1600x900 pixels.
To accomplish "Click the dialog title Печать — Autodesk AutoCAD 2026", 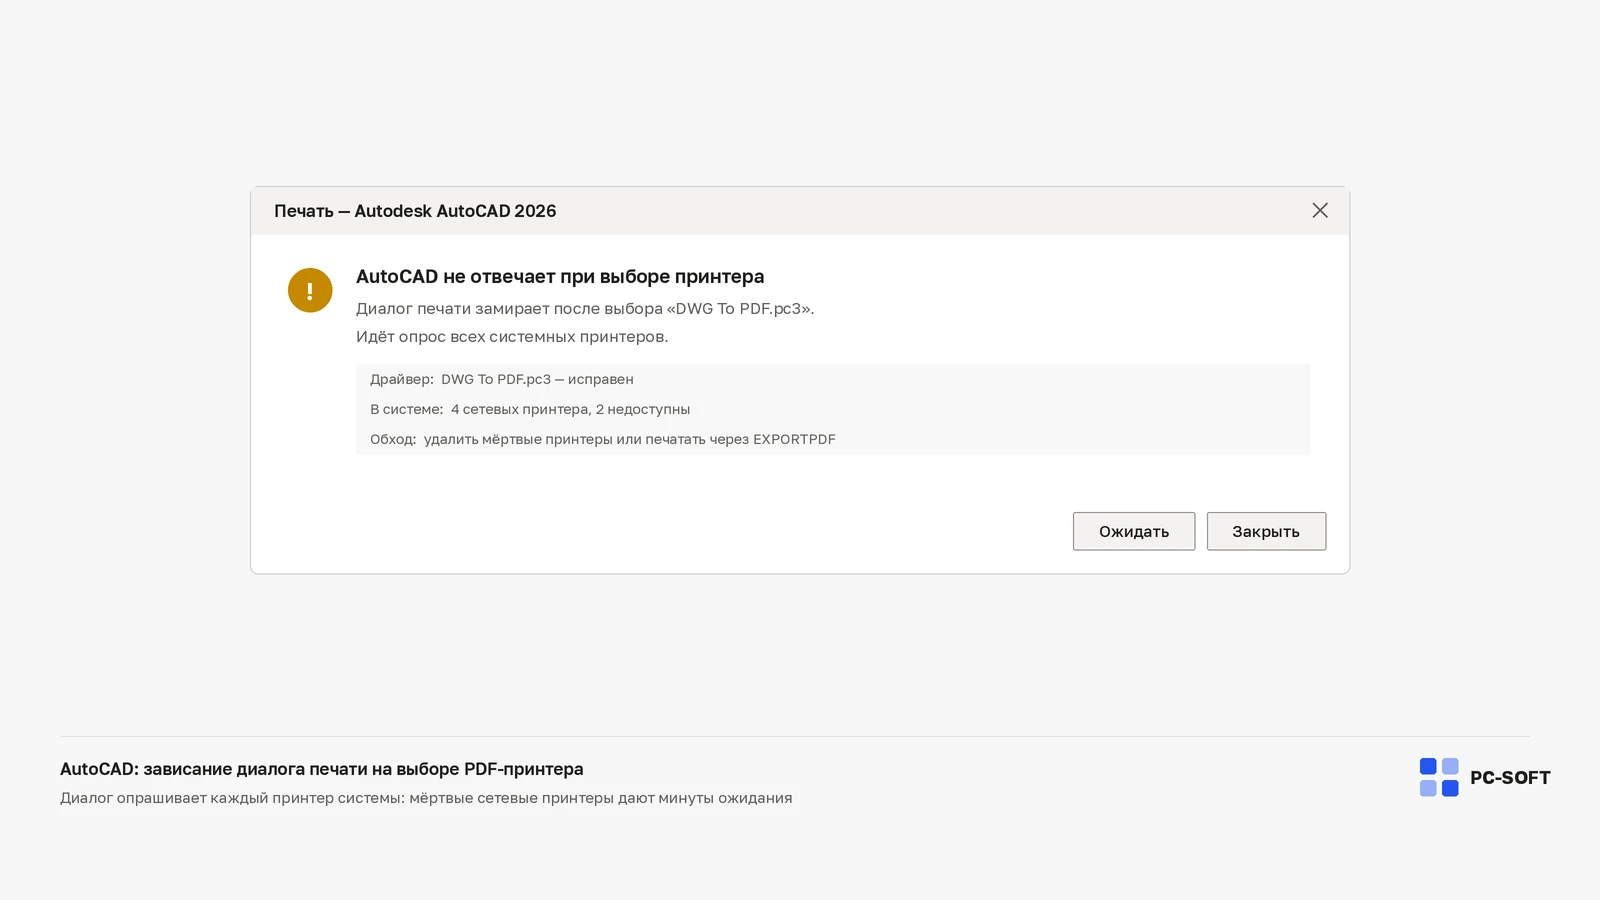I will pyautogui.click(x=415, y=211).
